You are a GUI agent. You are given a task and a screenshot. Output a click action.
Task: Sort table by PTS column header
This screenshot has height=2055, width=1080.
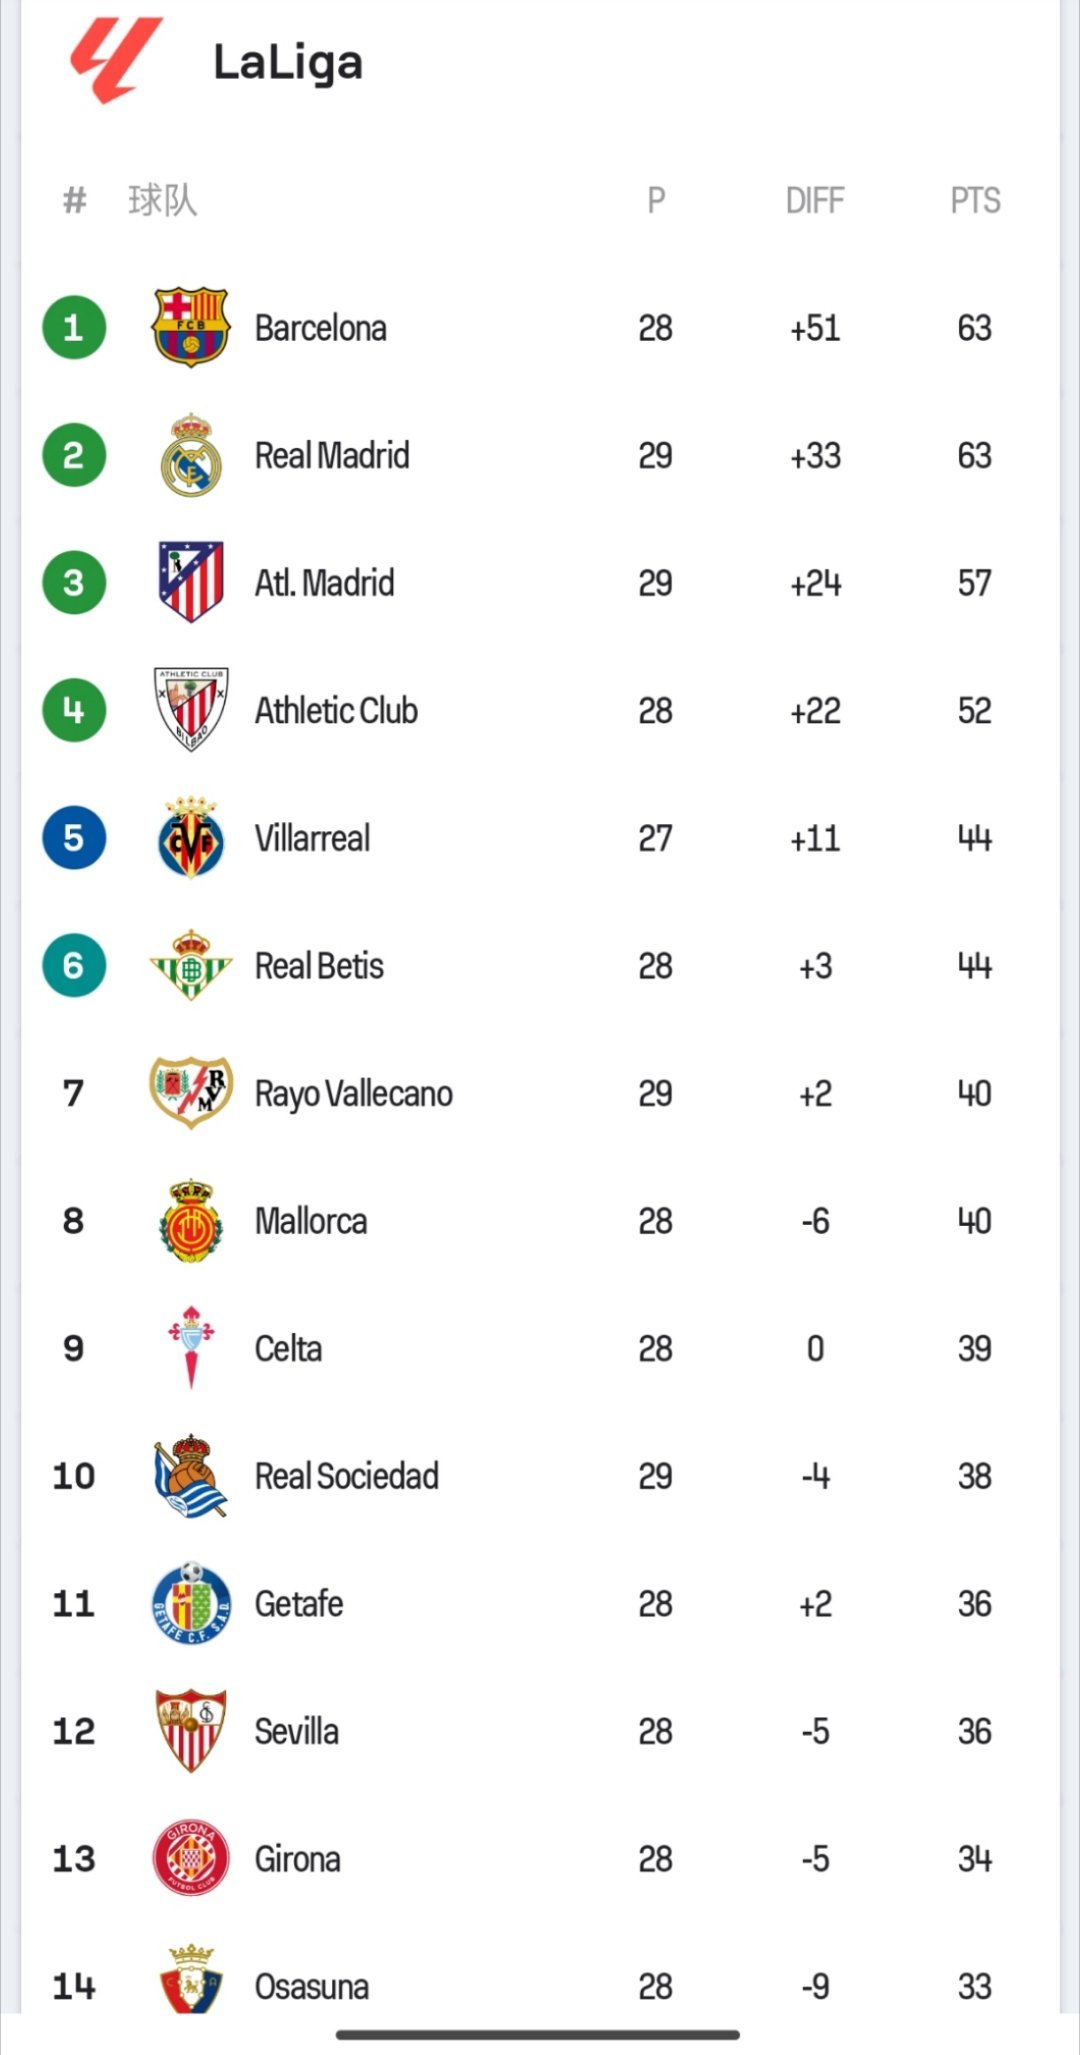tap(975, 200)
